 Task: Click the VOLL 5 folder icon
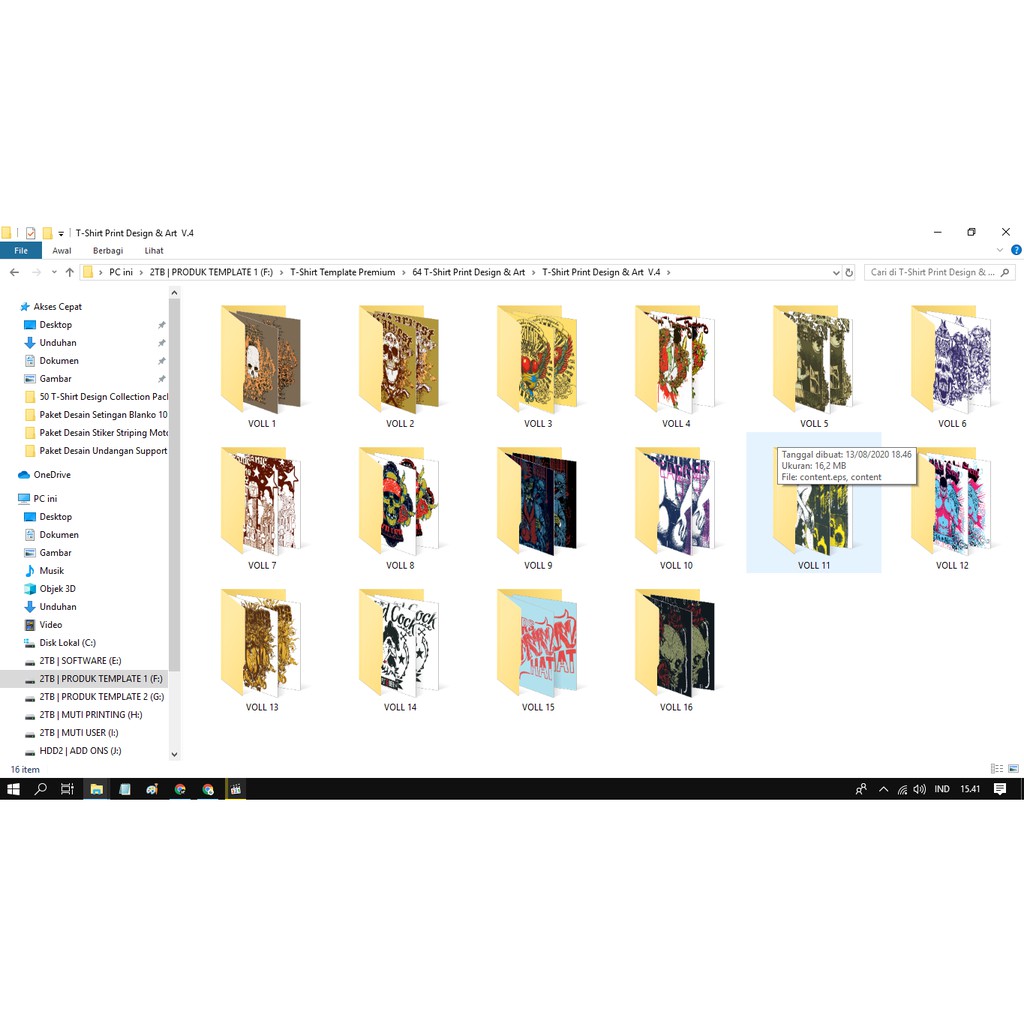click(814, 359)
